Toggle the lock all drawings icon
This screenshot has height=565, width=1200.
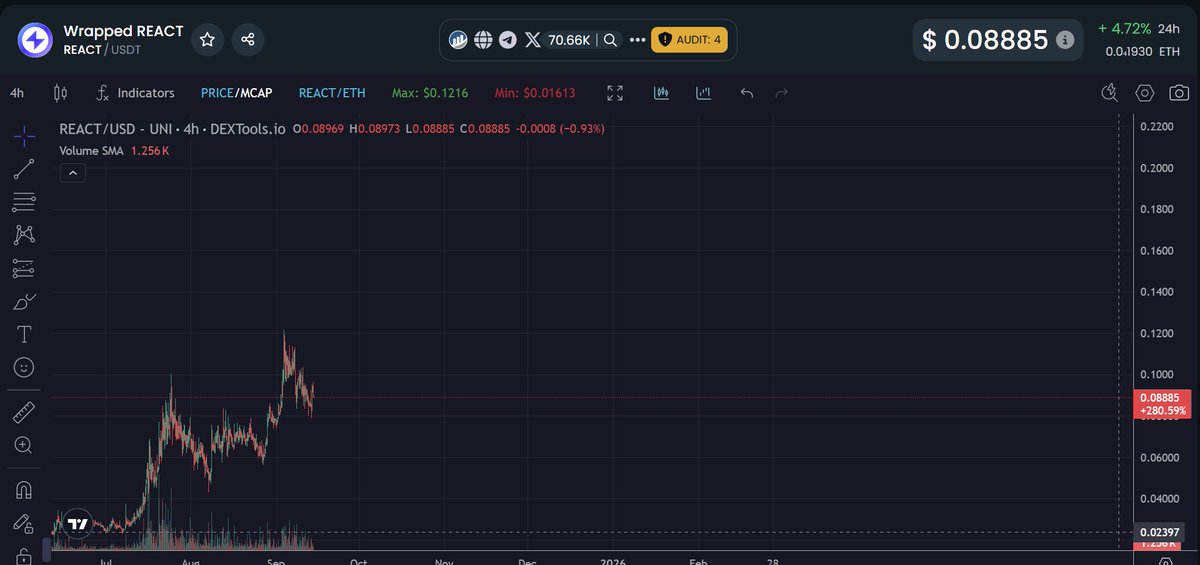coord(24,556)
